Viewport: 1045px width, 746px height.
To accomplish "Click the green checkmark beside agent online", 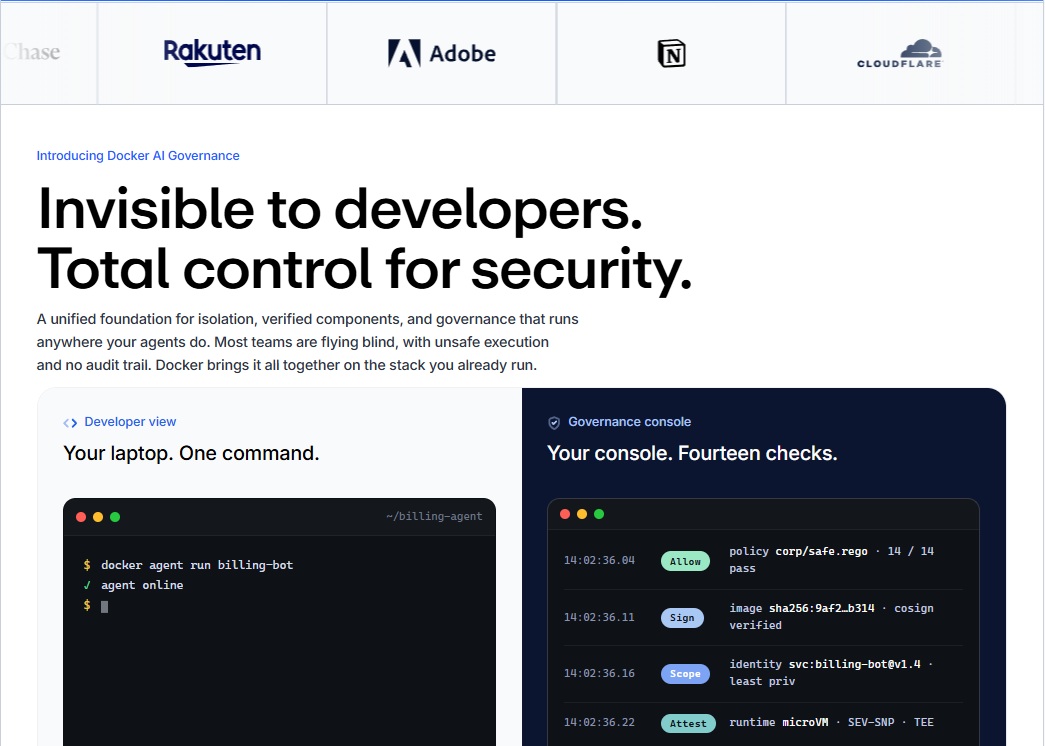I will pos(87,585).
